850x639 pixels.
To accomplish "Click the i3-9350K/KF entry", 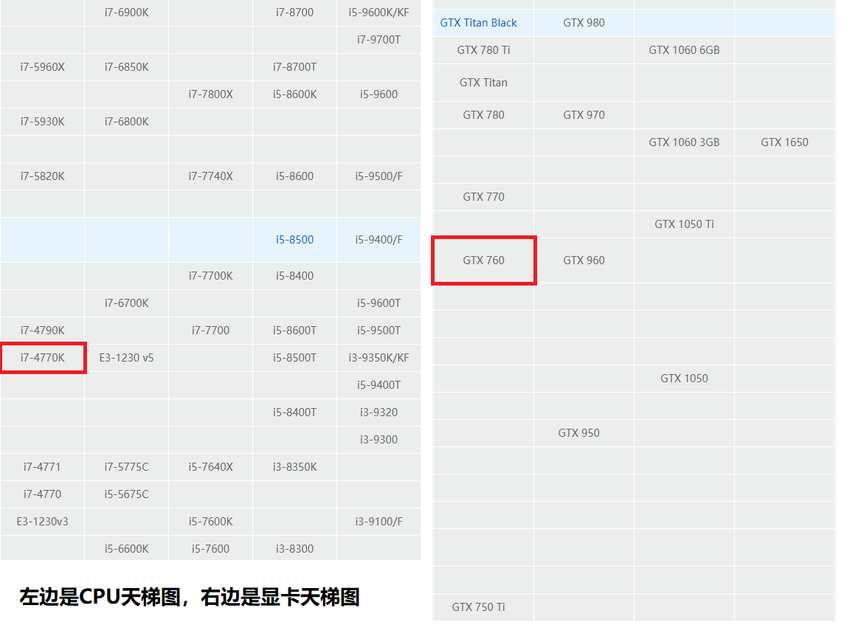I will (x=379, y=358).
